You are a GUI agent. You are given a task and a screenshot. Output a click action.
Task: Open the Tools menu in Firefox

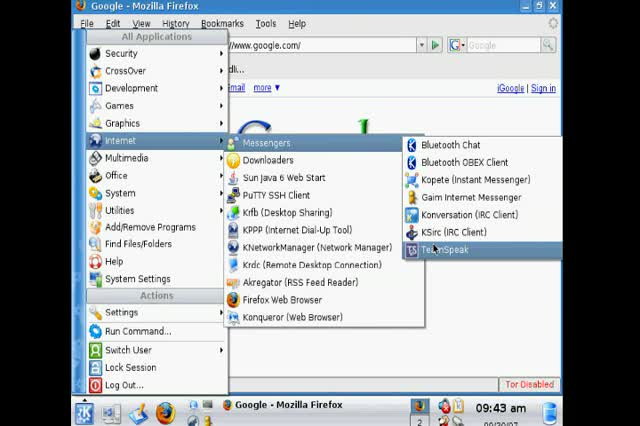266,24
